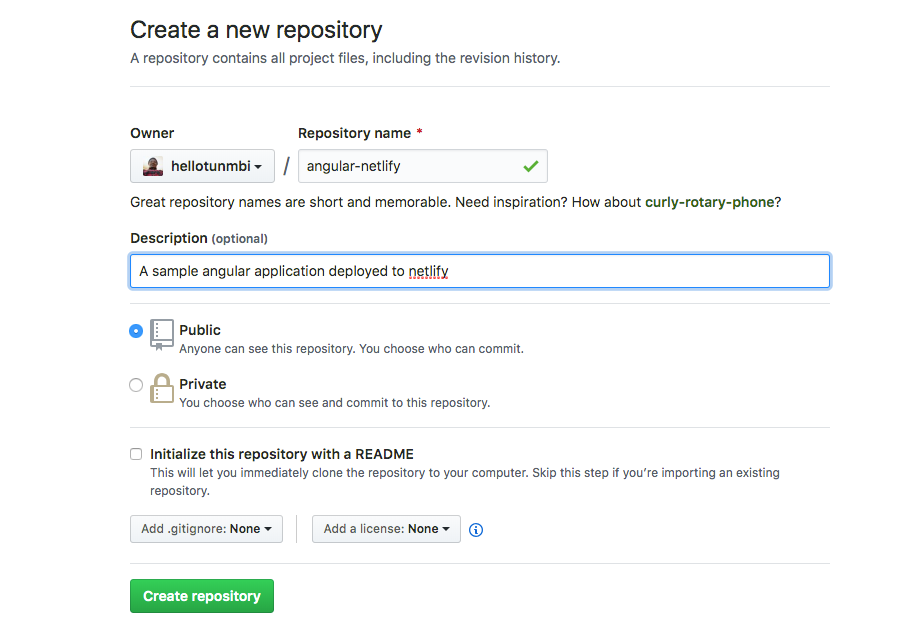
Task: Use the curly-rotary-phone name suggestion
Action: click(x=710, y=202)
